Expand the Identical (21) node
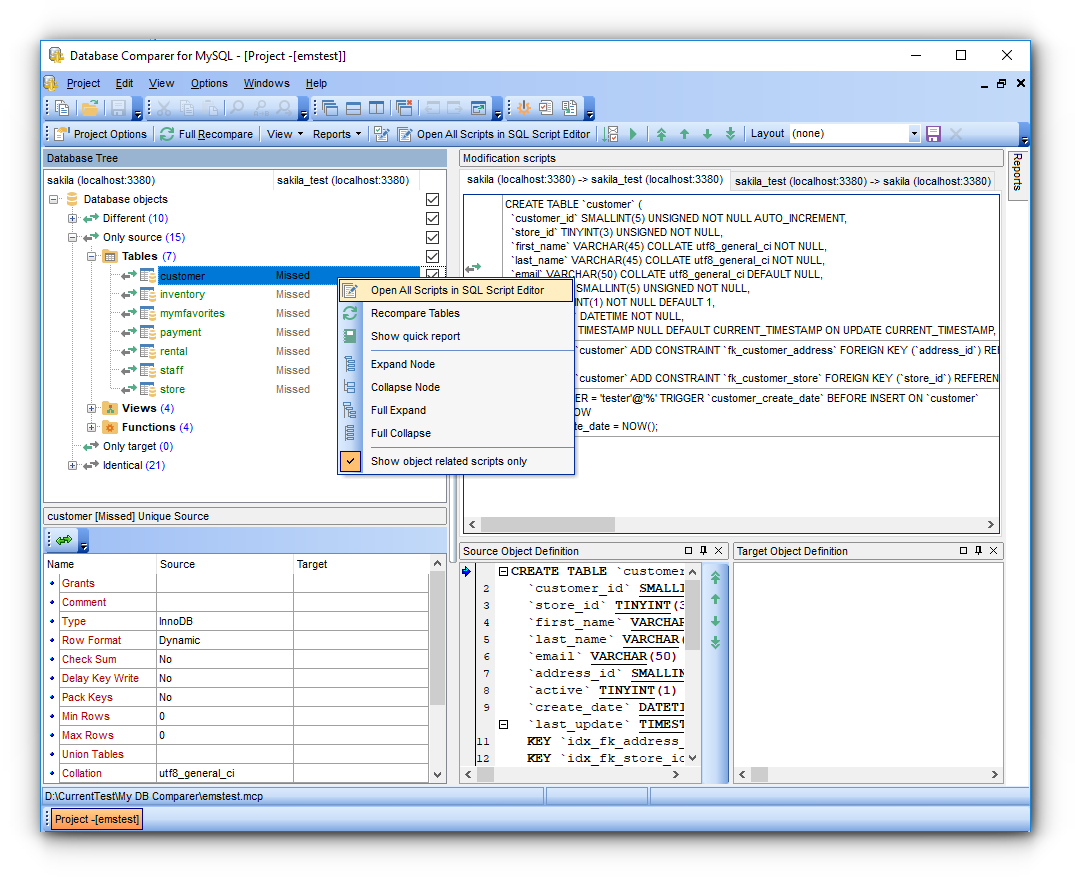The width and height of the screenshot is (1075, 877). coord(73,466)
